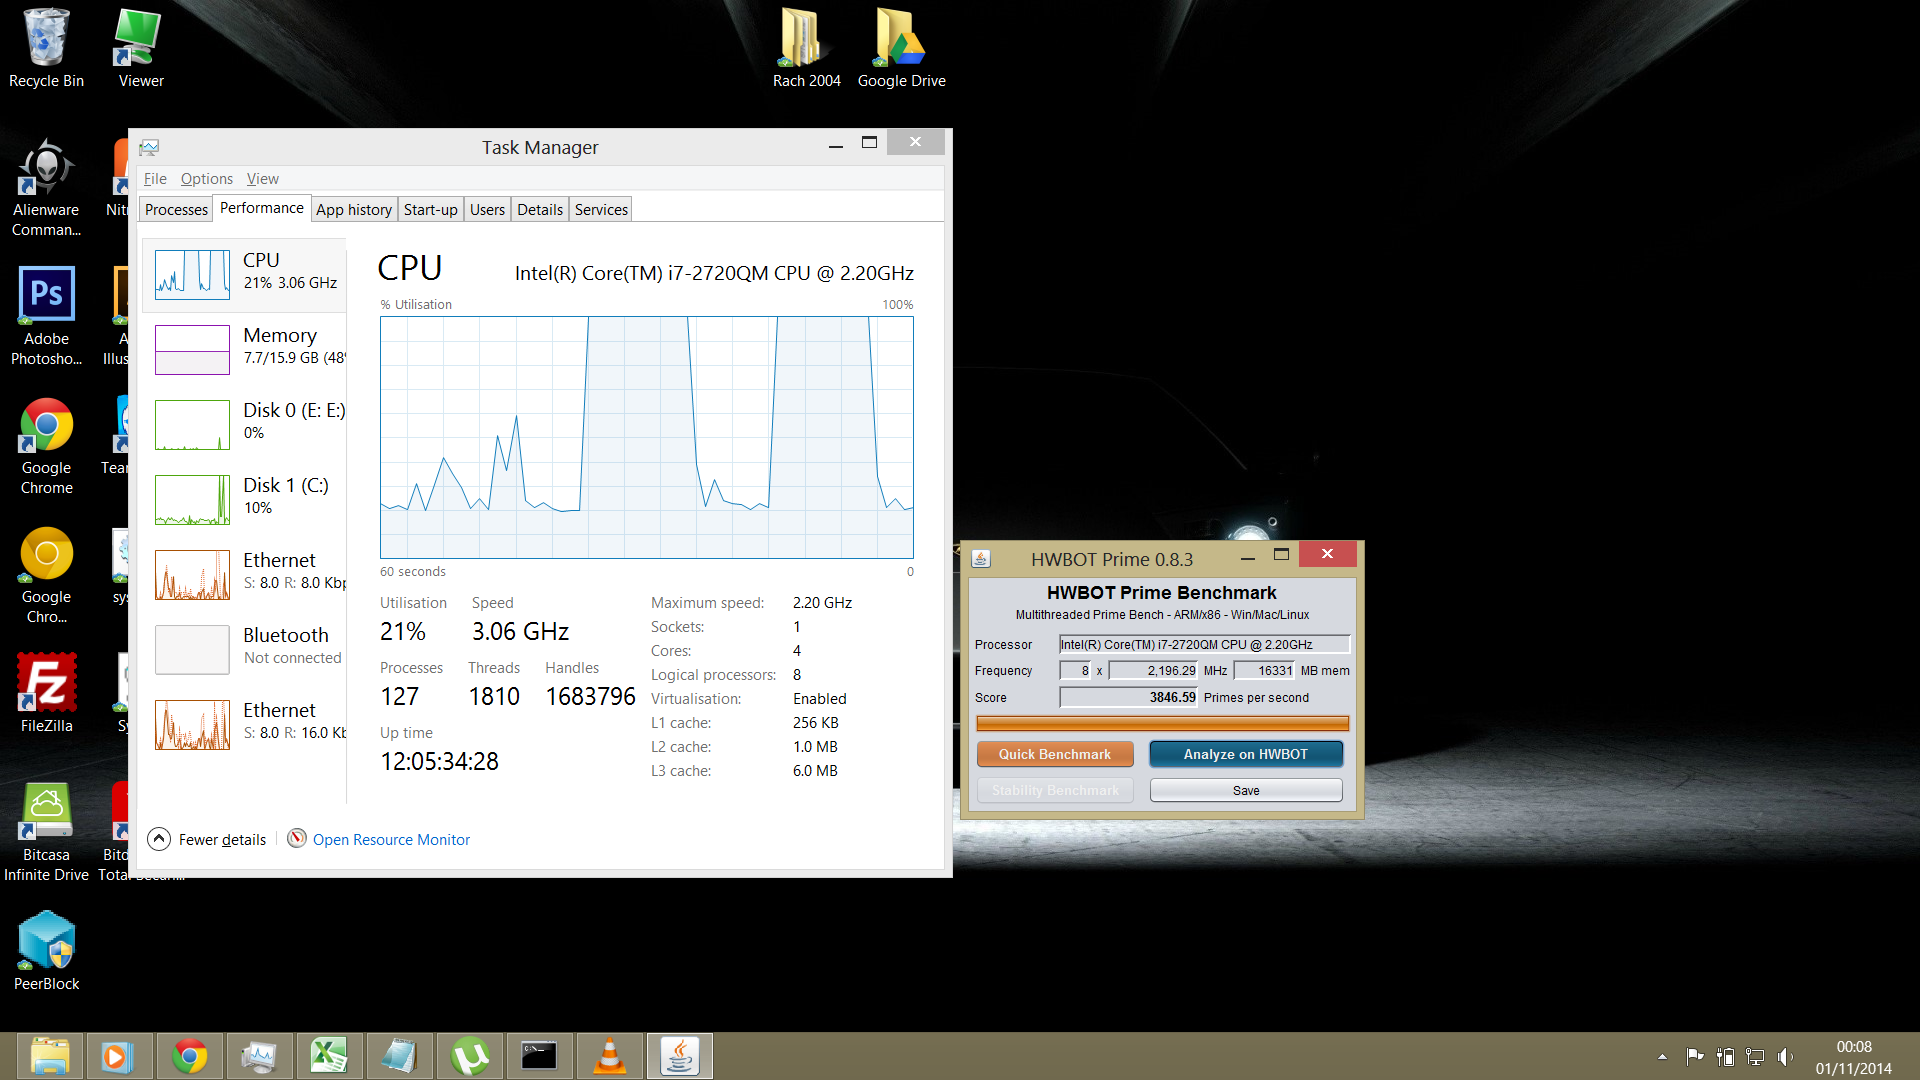1920x1080 pixels.
Task: Open uTorrent from the taskbar
Action: click(x=469, y=1056)
